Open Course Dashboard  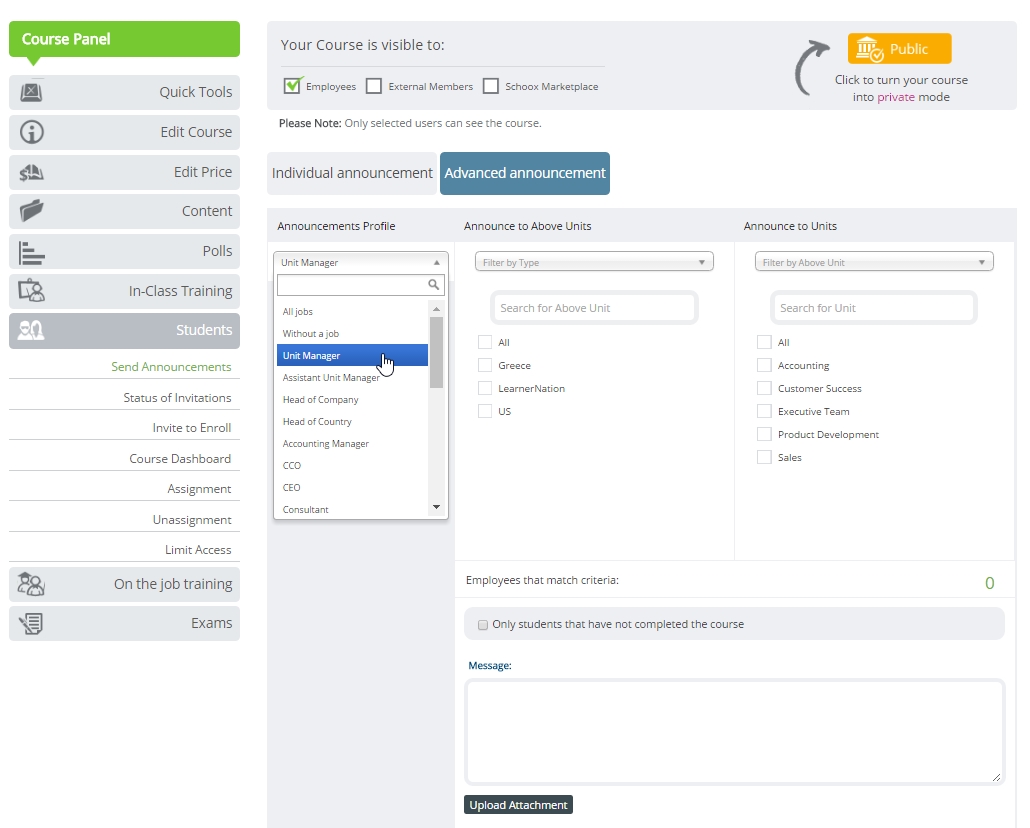pyautogui.click(x=180, y=459)
